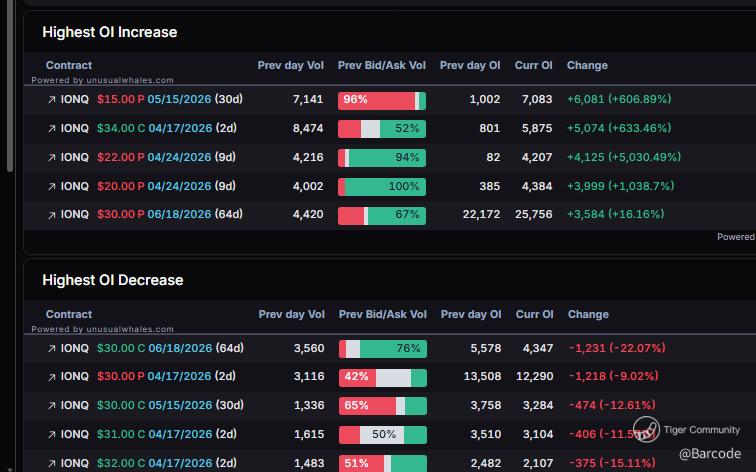
Task: Click the Highest OI Decrease heading
Action: (112, 280)
